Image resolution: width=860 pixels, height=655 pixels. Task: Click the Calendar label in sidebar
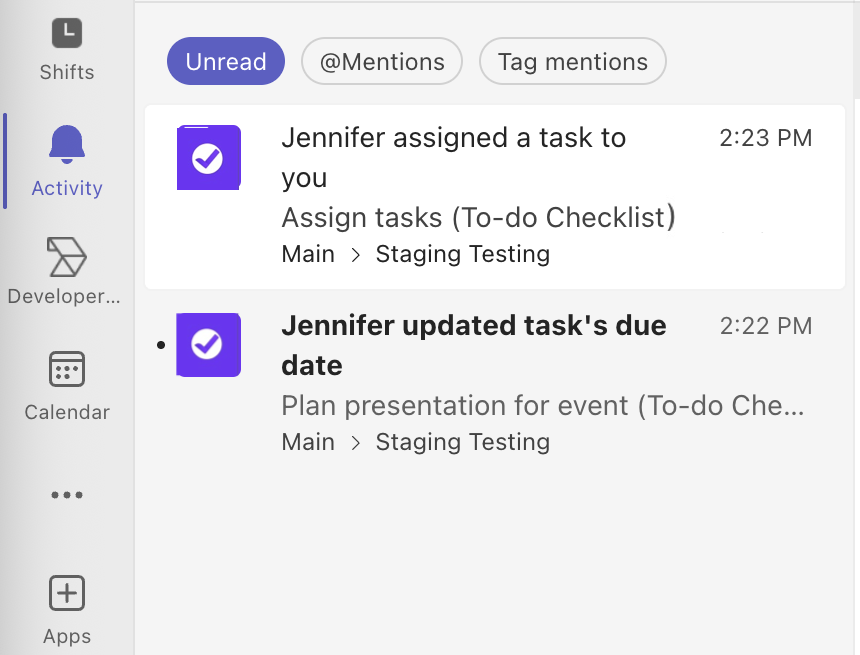pyautogui.click(x=67, y=412)
